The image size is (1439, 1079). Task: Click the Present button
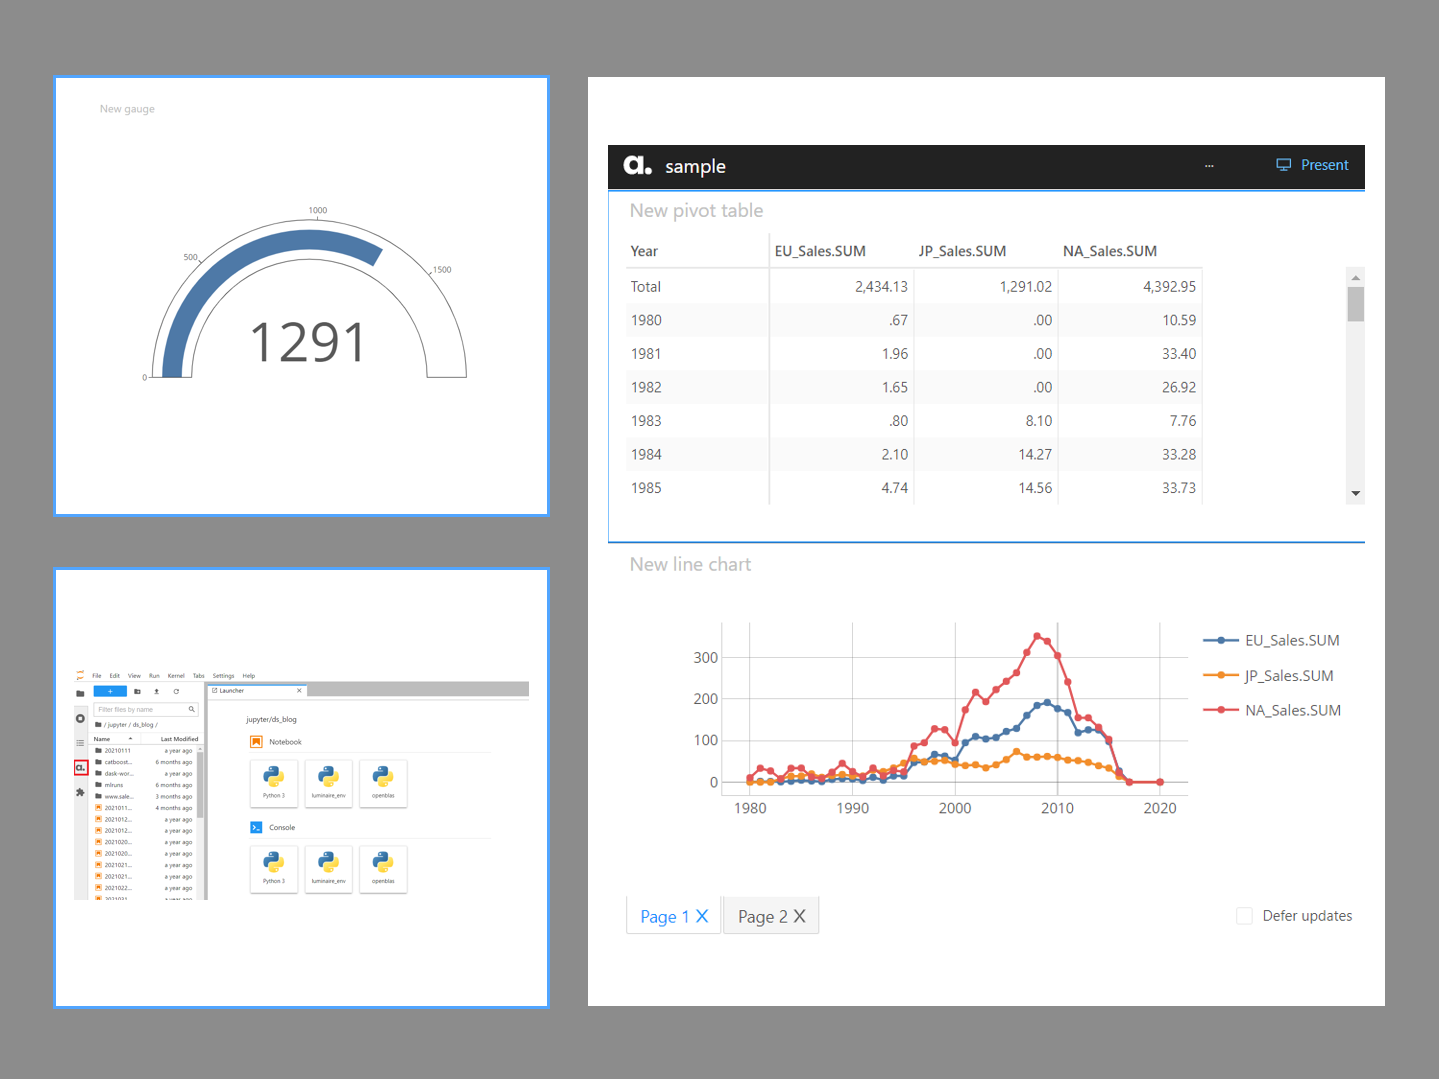click(1312, 165)
